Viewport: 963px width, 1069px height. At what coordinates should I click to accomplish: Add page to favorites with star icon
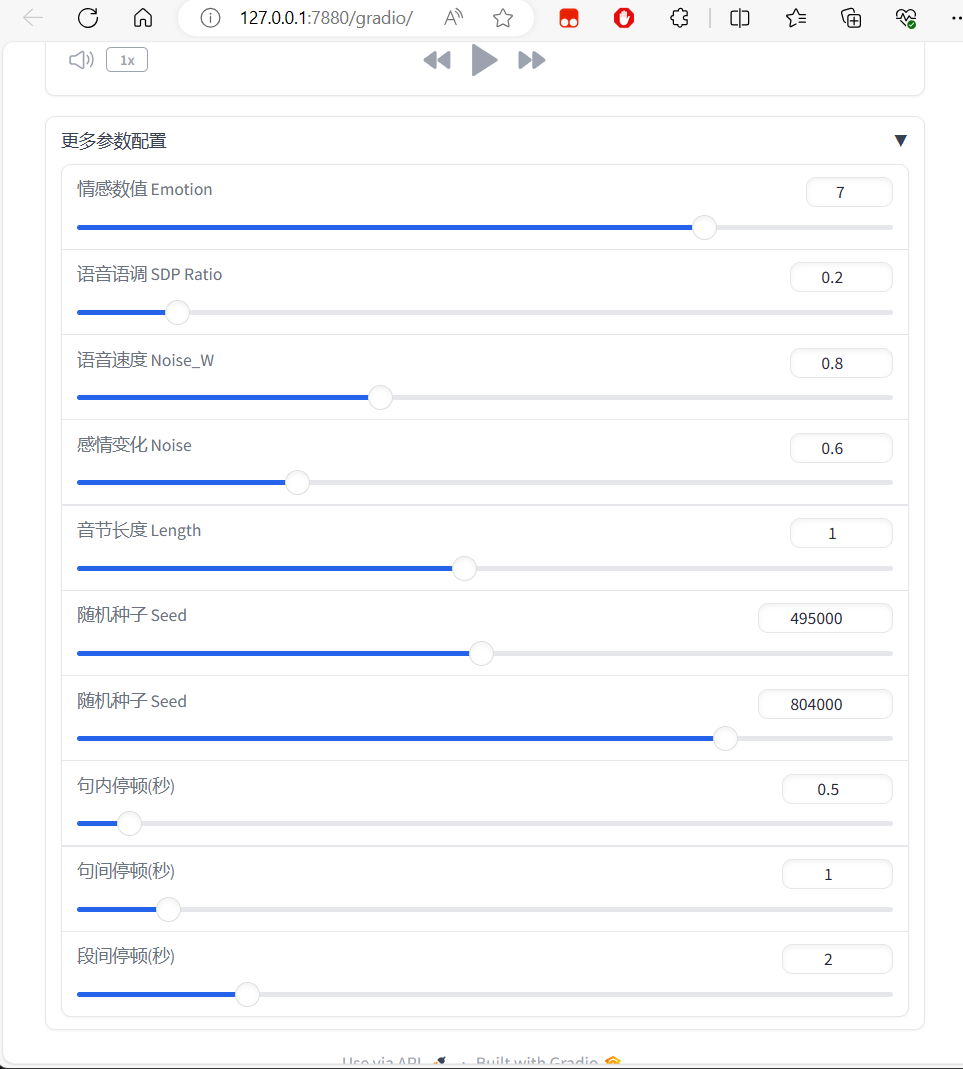pyautogui.click(x=503, y=18)
